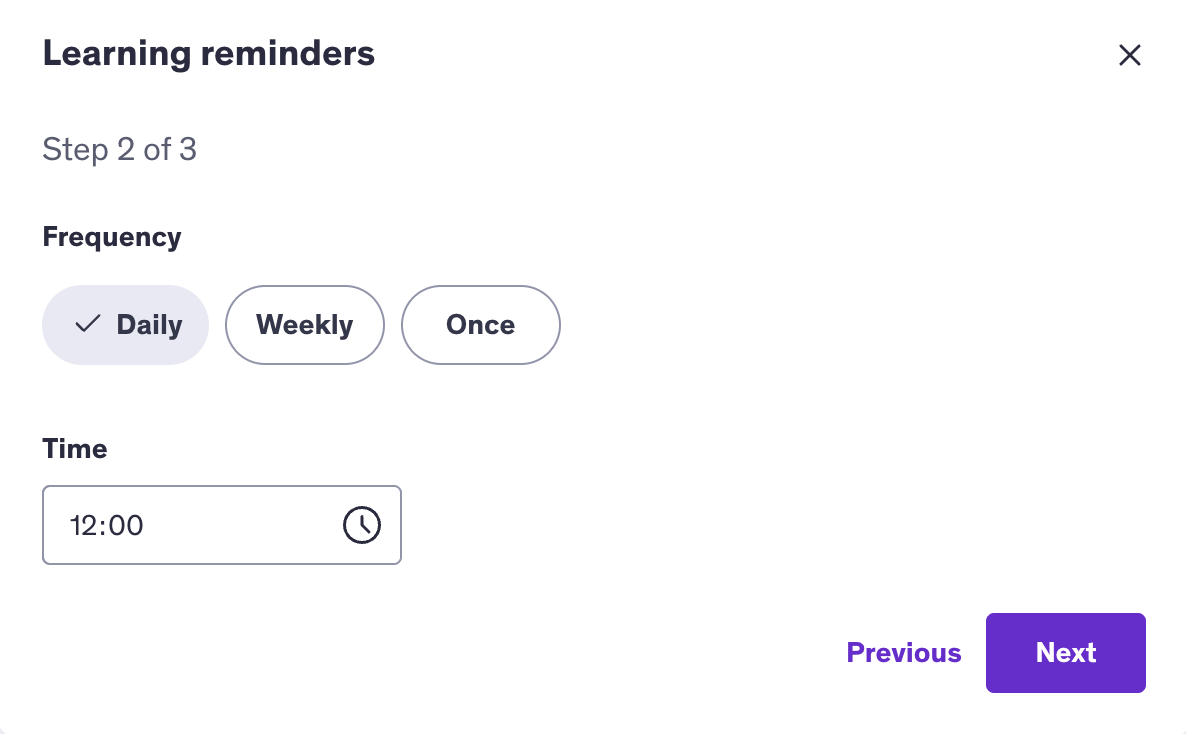
Task: Click inside the 12:00 time input
Action: click(150, 524)
